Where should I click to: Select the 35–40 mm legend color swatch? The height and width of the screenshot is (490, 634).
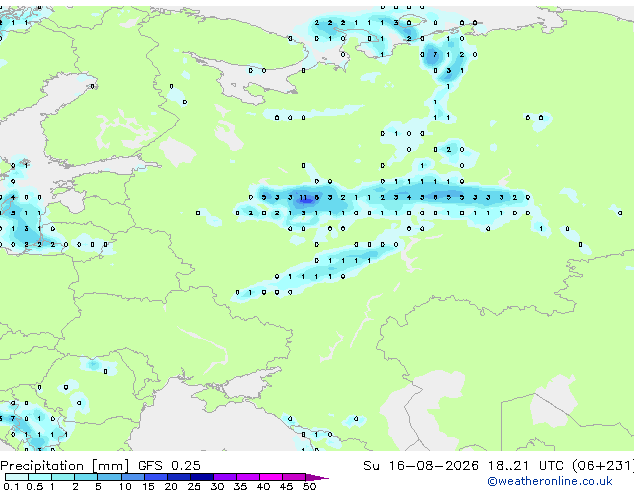pyautogui.click(x=247, y=477)
